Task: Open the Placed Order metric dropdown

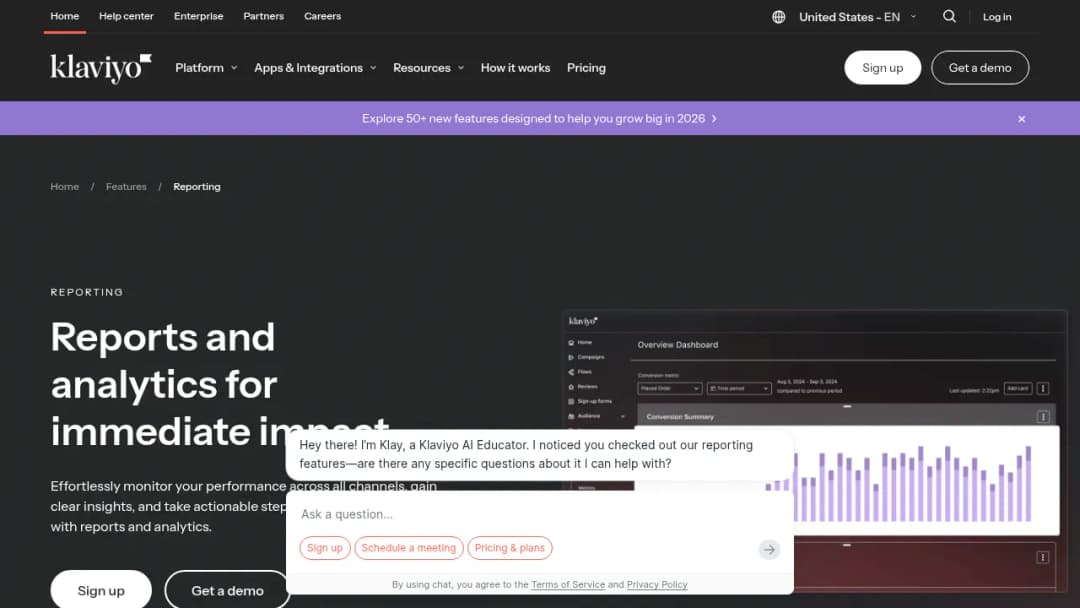Action: coord(669,388)
